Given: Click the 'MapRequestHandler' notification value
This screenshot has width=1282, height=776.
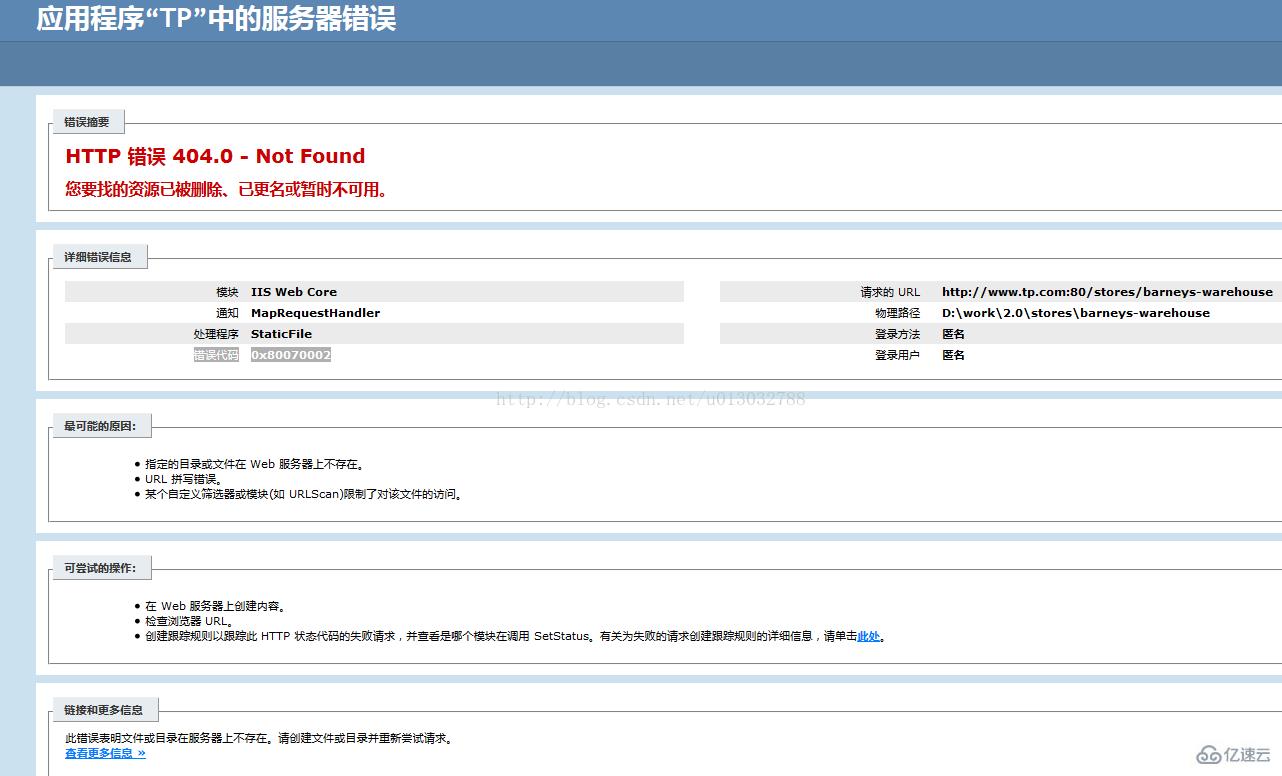Looking at the screenshot, I should [x=315, y=313].
